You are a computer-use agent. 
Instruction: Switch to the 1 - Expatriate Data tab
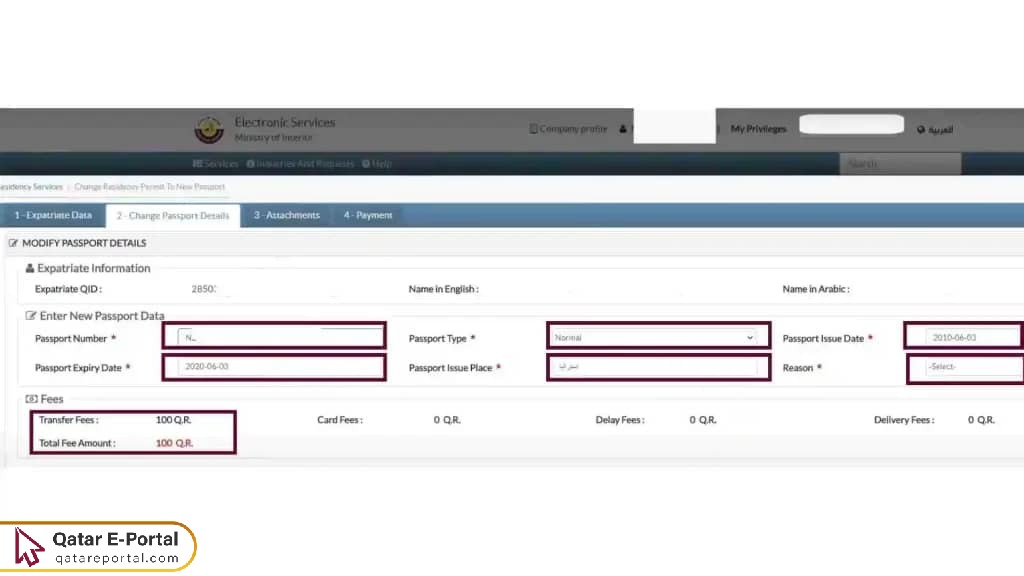53,215
